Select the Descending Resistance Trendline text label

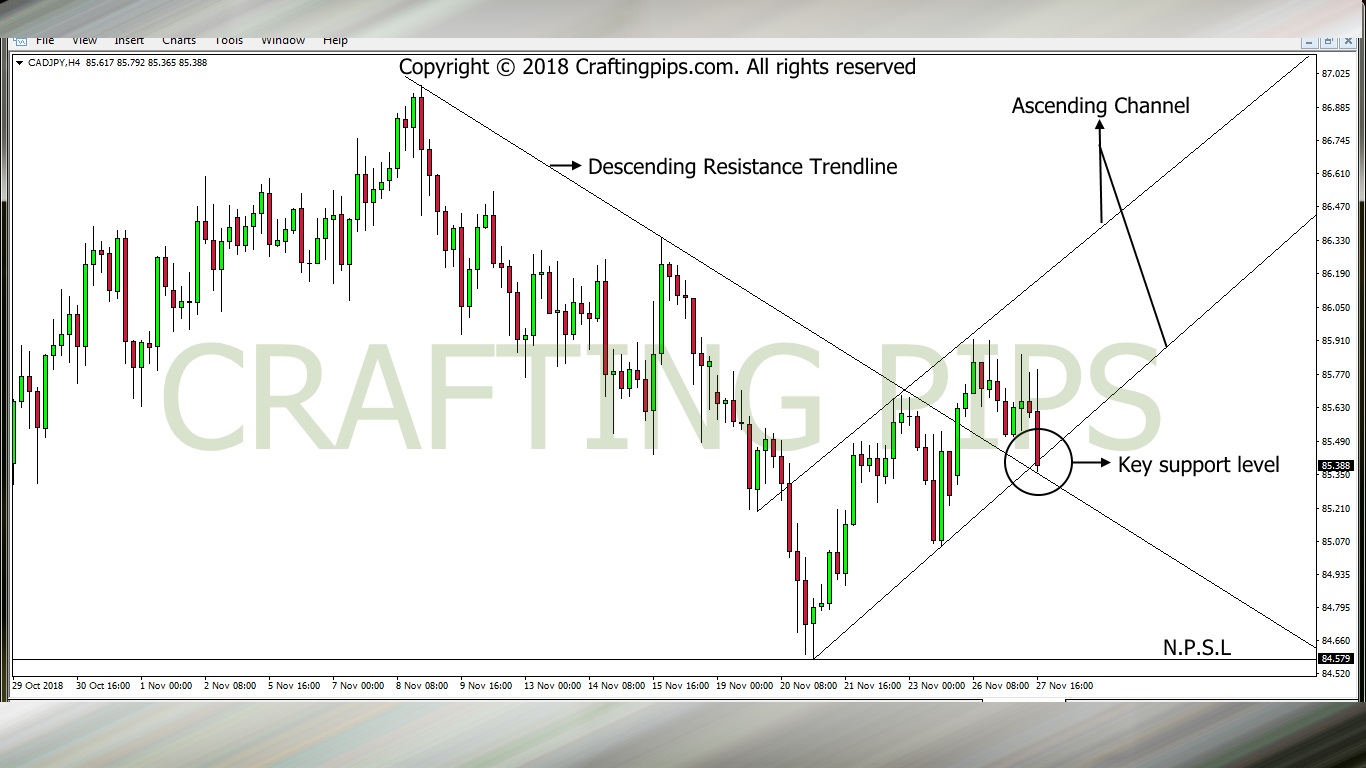(742, 167)
